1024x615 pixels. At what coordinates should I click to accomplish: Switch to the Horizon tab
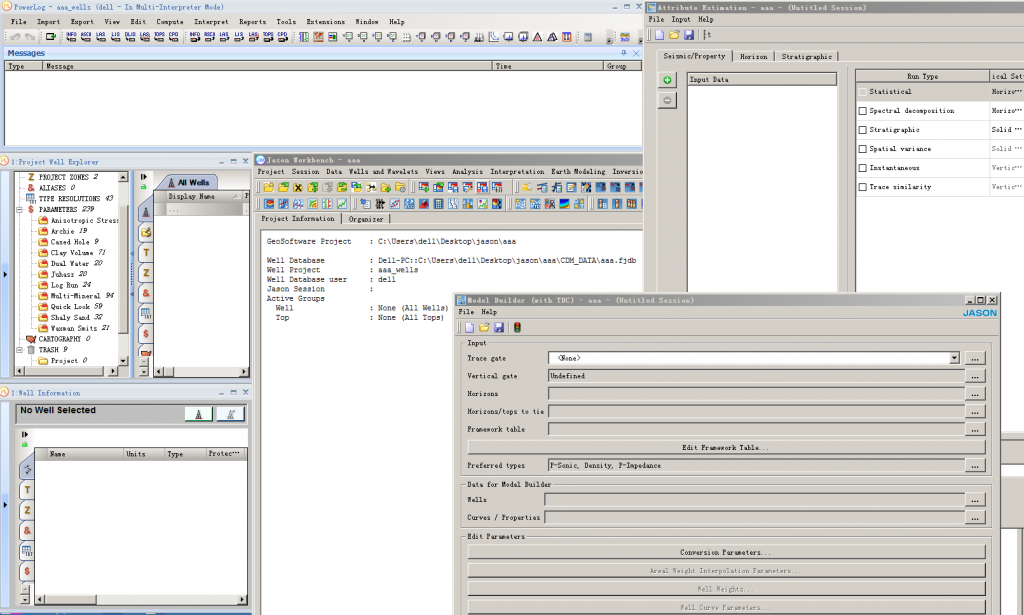pyautogui.click(x=754, y=57)
